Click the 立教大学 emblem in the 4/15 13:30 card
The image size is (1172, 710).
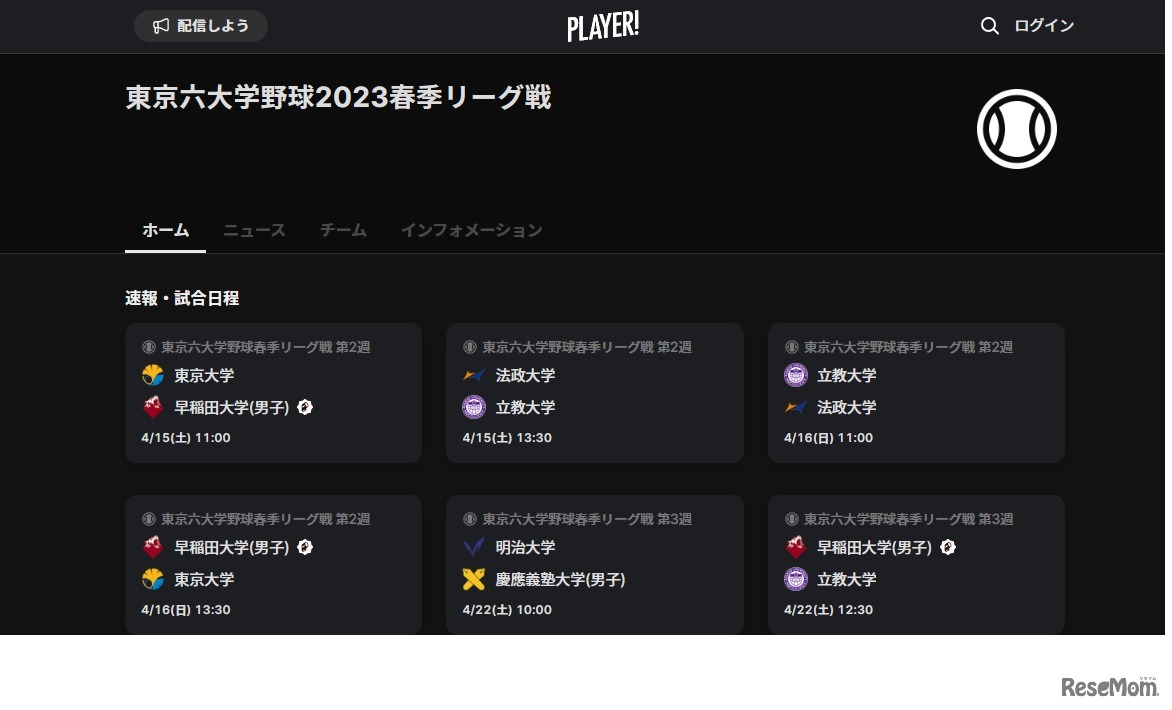pos(473,407)
